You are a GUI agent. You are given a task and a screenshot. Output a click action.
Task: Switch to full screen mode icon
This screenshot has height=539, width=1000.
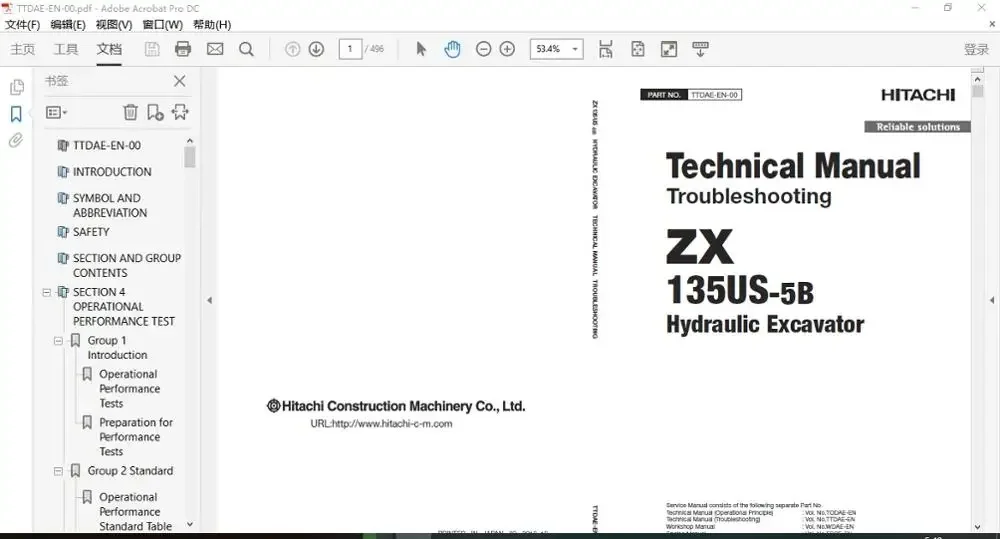[x=669, y=49]
